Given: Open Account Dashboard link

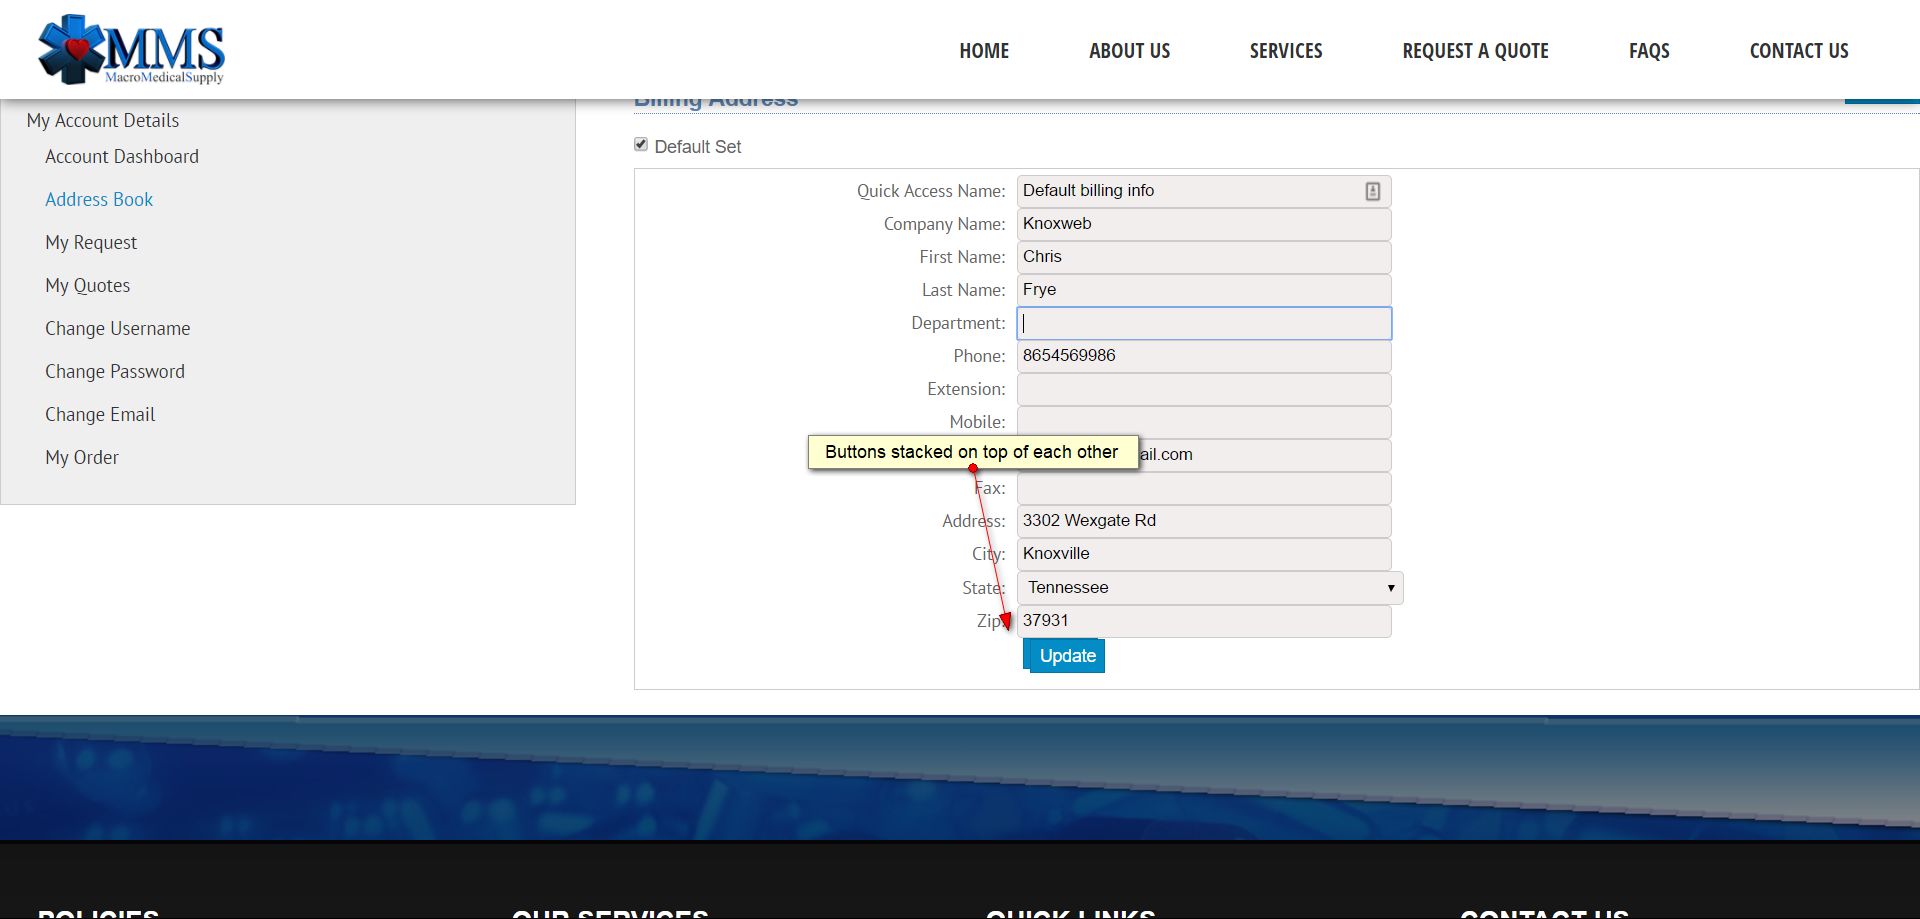Looking at the screenshot, I should pyautogui.click(x=122, y=157).
